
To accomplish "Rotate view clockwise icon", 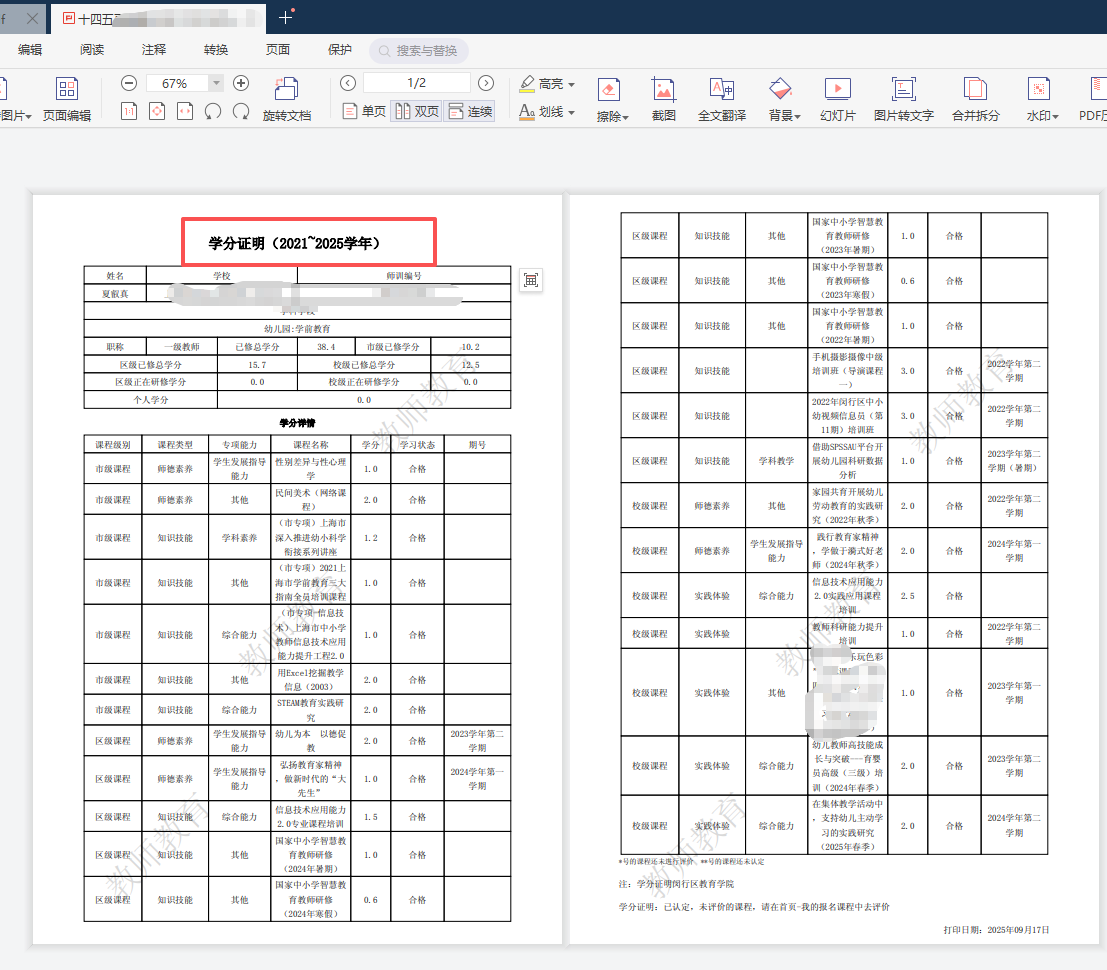I will click(241, 111).
